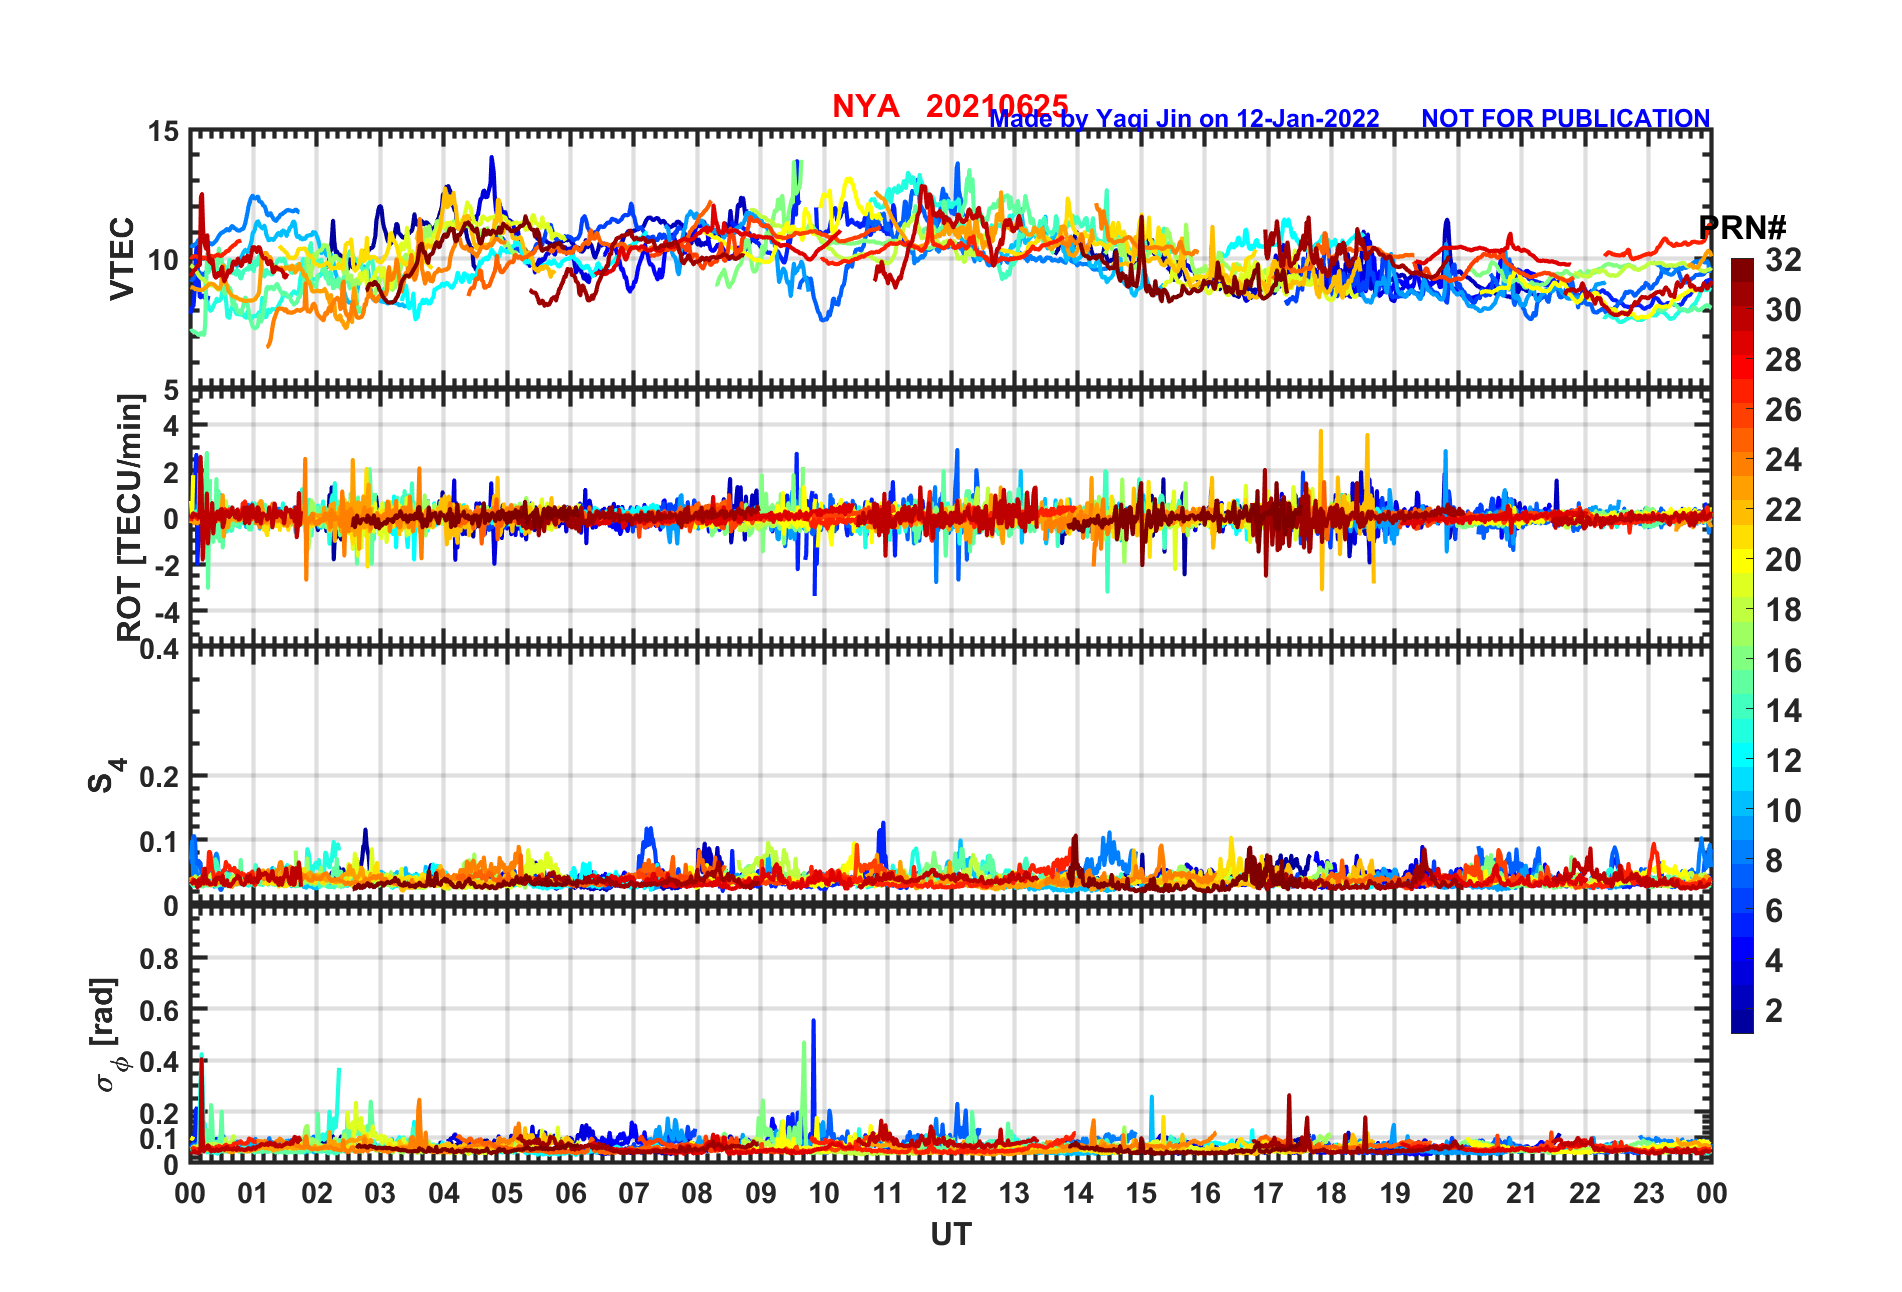Image resolution: width=1902 pixels, height=1292 pixels.
Task: Select hour 10 on the UT axis
Action: coord(824,1193)
